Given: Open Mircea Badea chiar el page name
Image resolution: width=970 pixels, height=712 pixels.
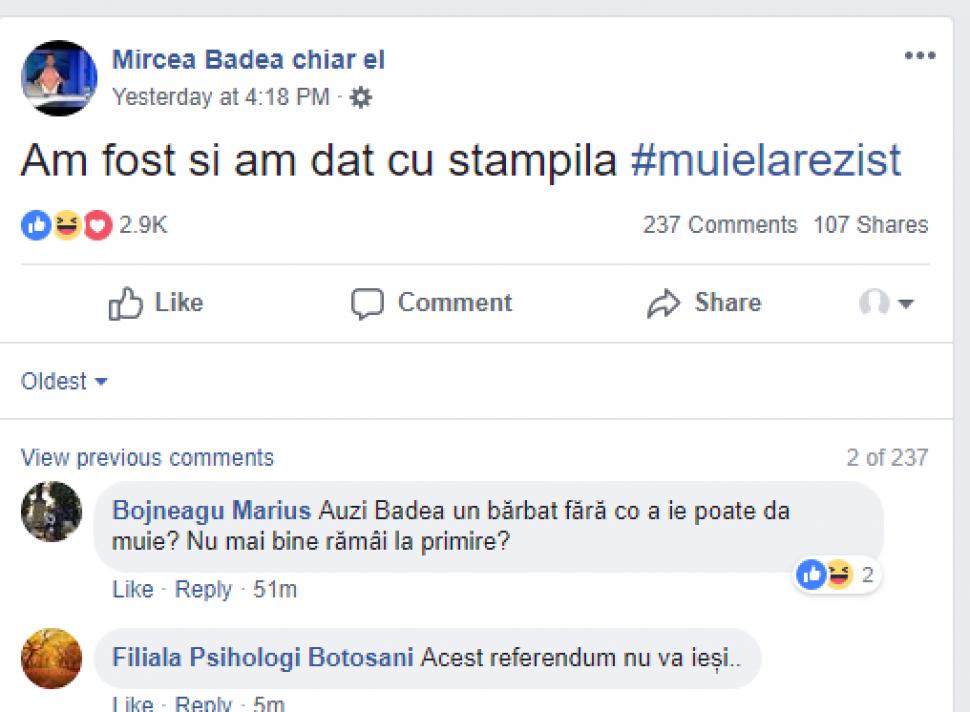Looking at the screenshot, I should pyautogui.click(x=248, y=60).
